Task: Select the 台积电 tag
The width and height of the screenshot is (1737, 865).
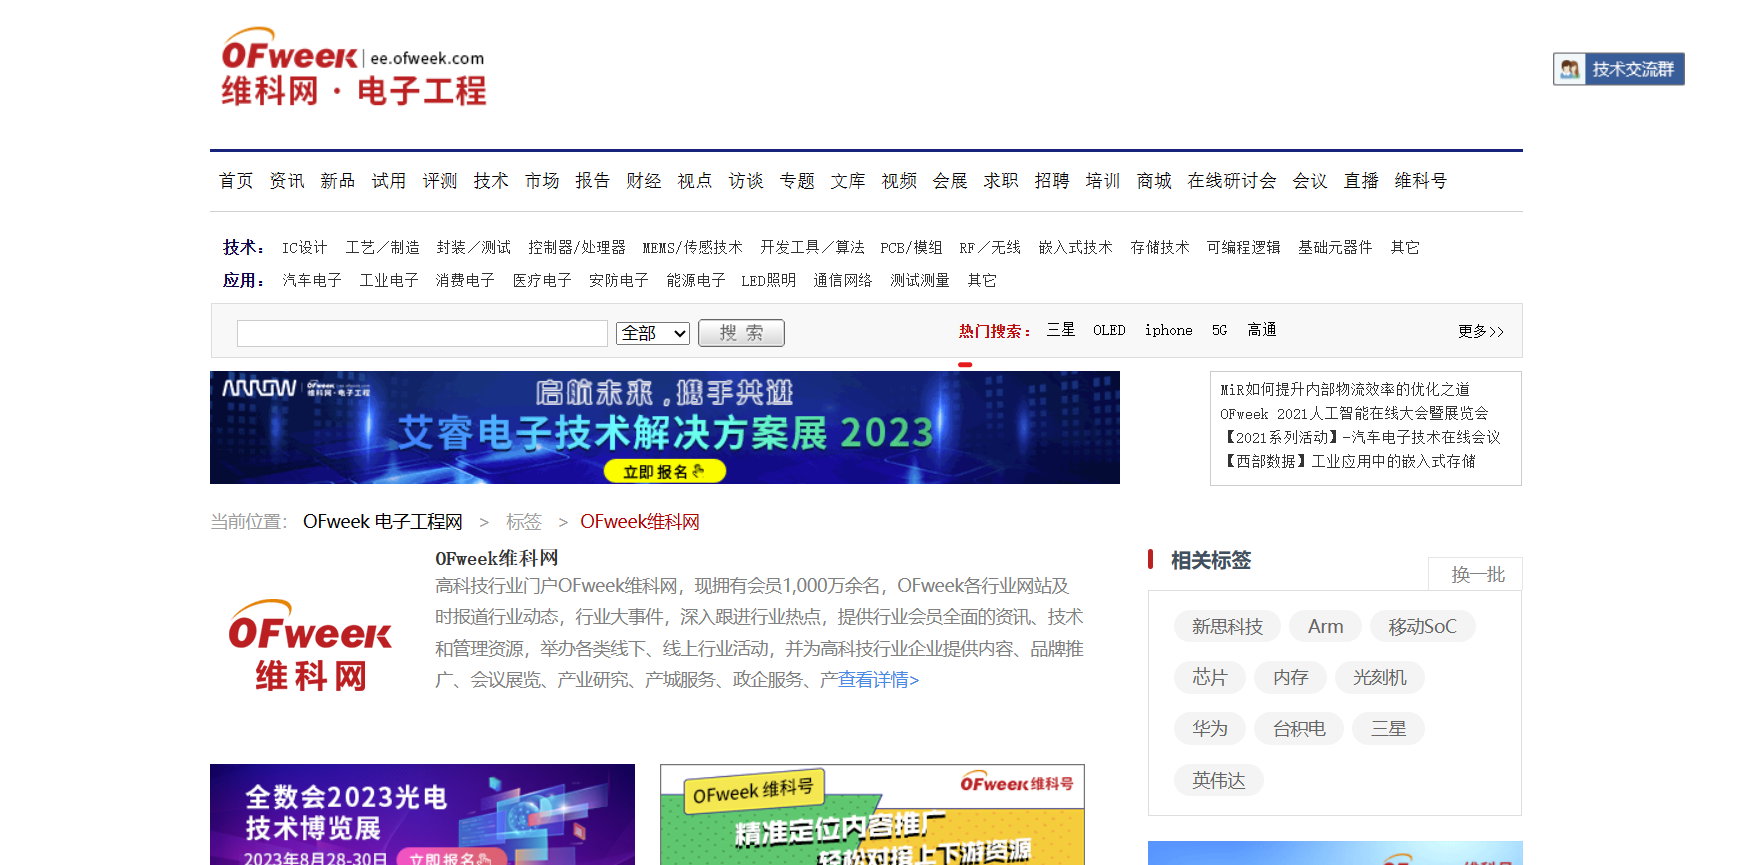Action: [1299, 729]
